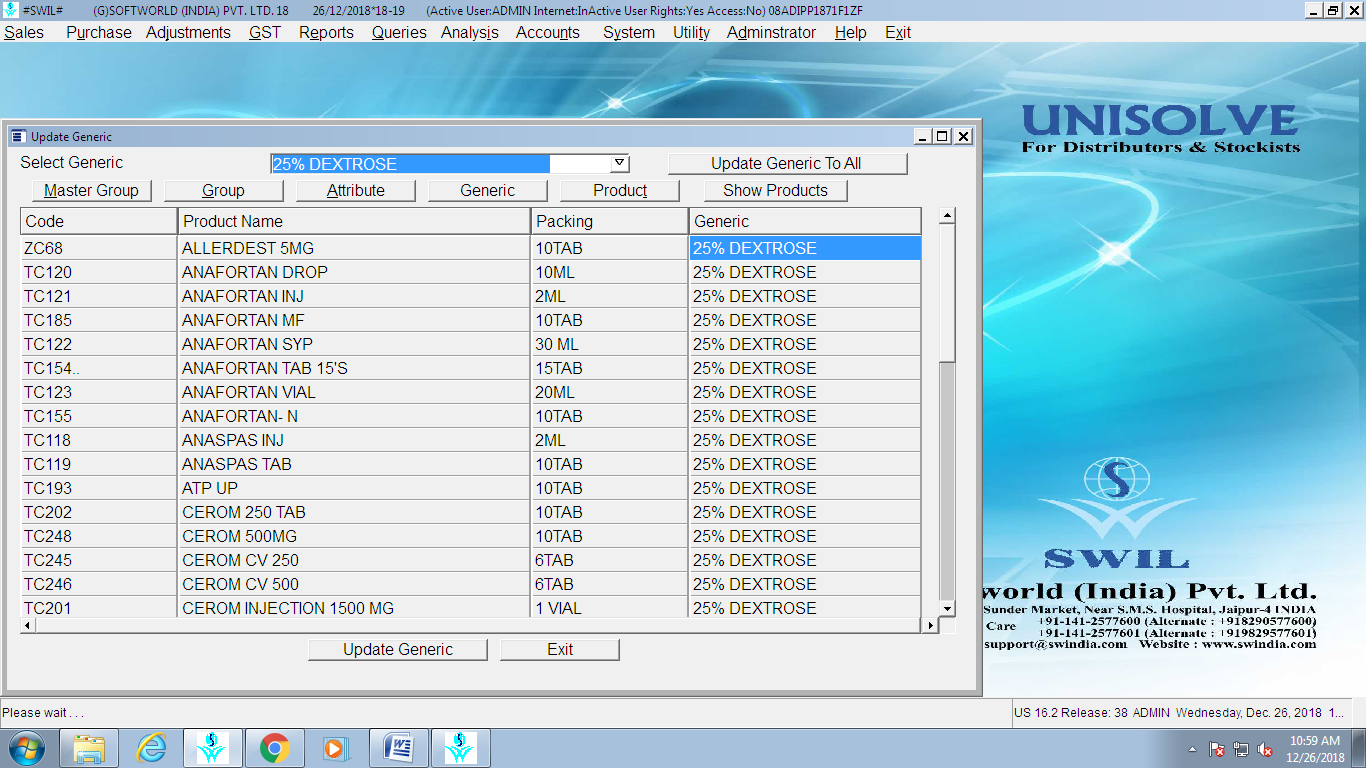Open the Windows Start menu
1366x768 pixels.
pyautogui.click(x=25, y=747)
